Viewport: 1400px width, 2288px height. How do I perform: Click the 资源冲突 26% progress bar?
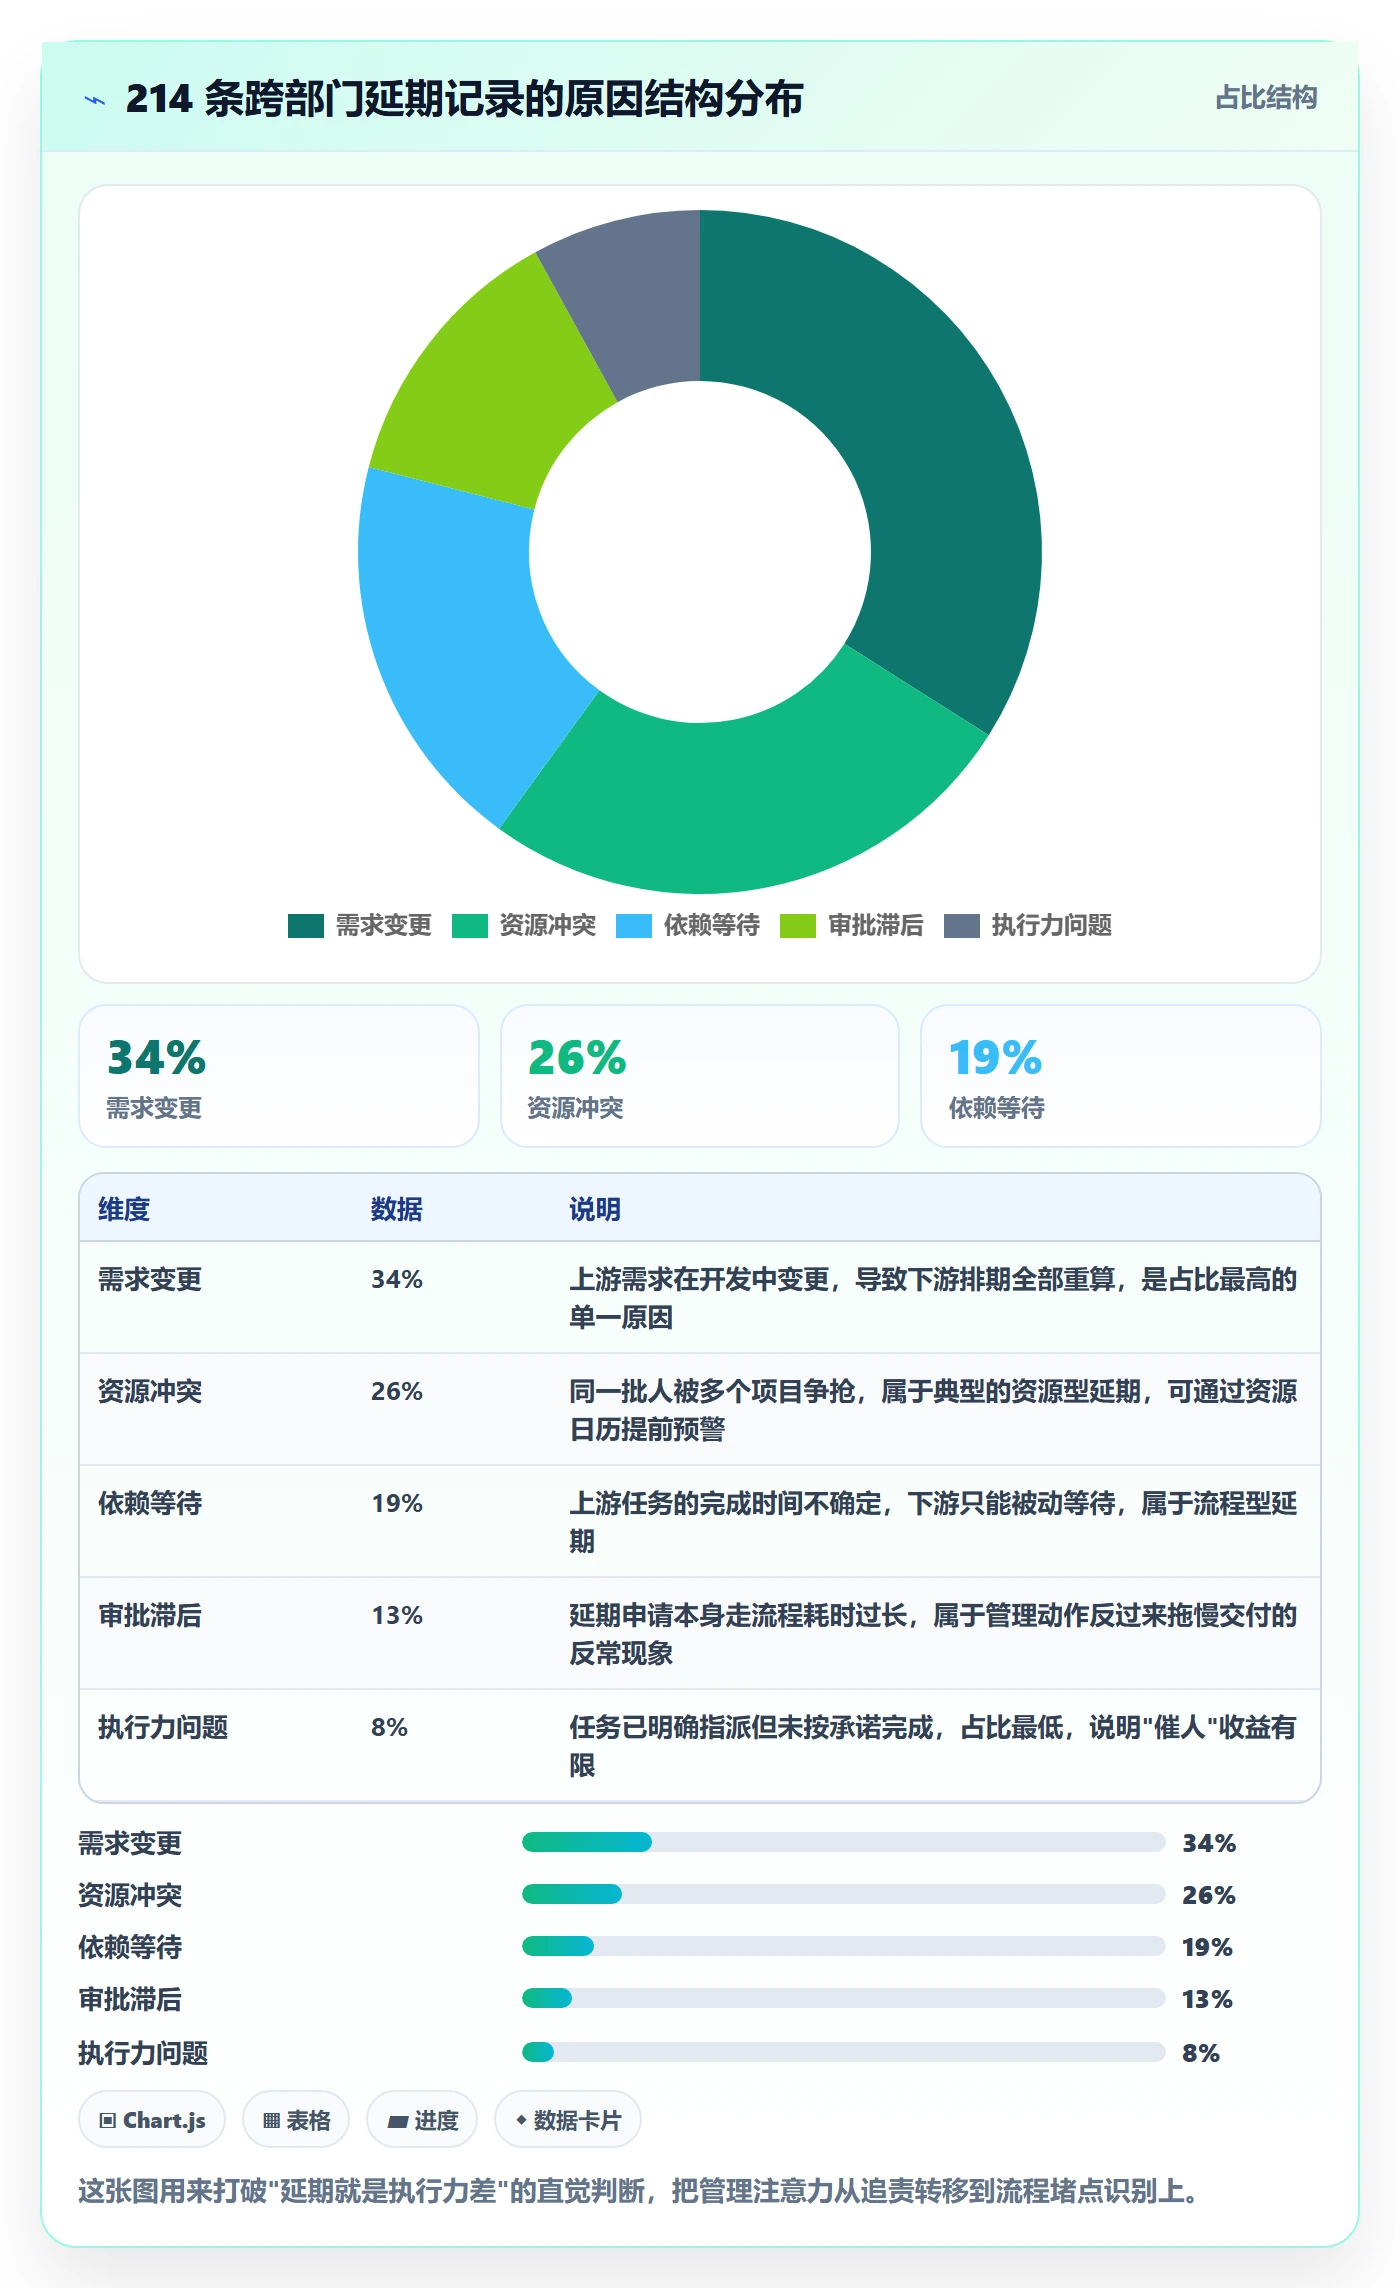click(843, 1894)
